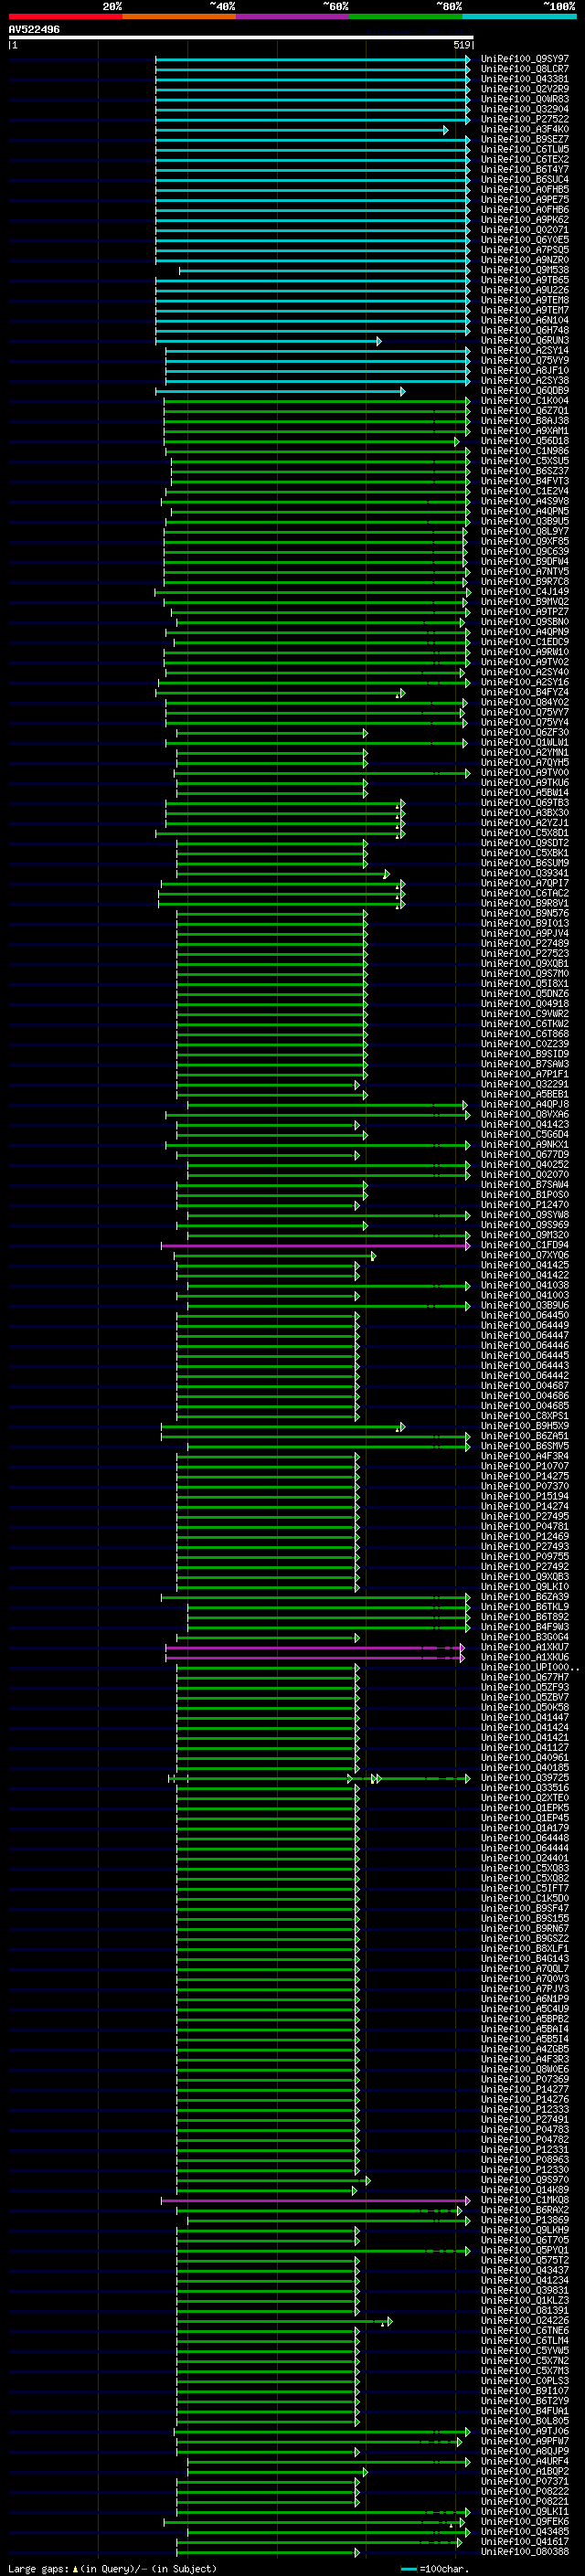Select the UniRef100_Q7XYQ6 label

pyautogui.click(x=524, y=1256)
